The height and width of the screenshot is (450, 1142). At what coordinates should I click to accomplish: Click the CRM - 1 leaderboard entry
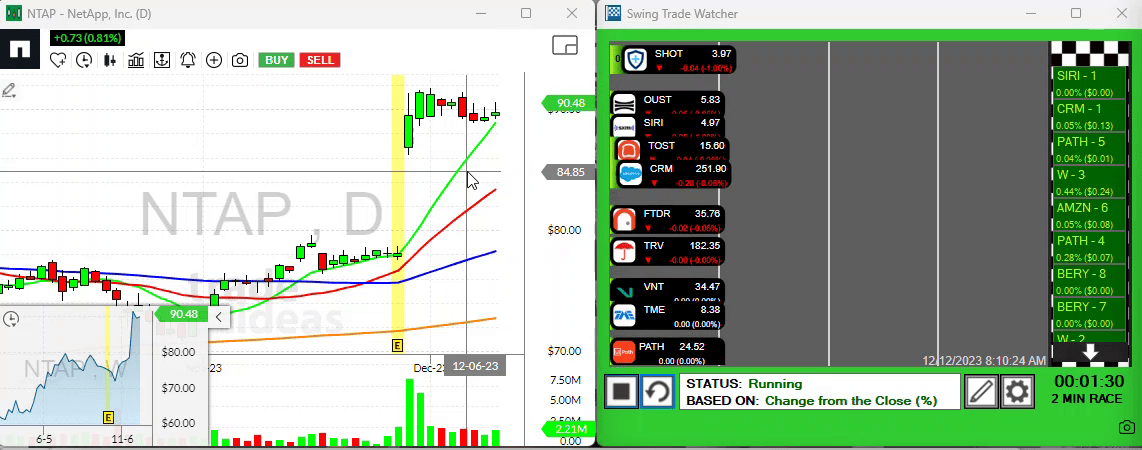tap(1090, 116)
